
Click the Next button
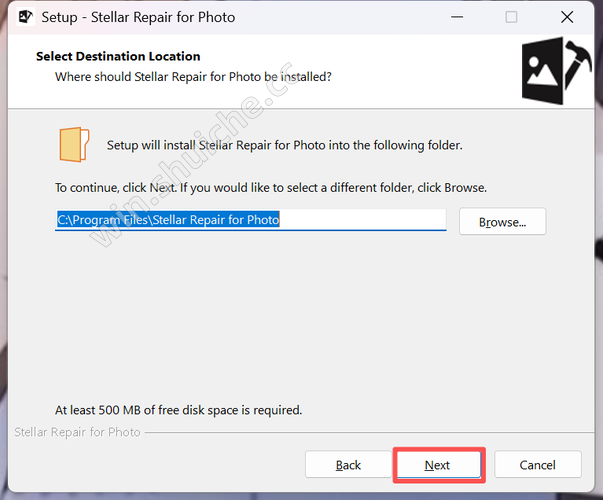[x=439, y=465]
